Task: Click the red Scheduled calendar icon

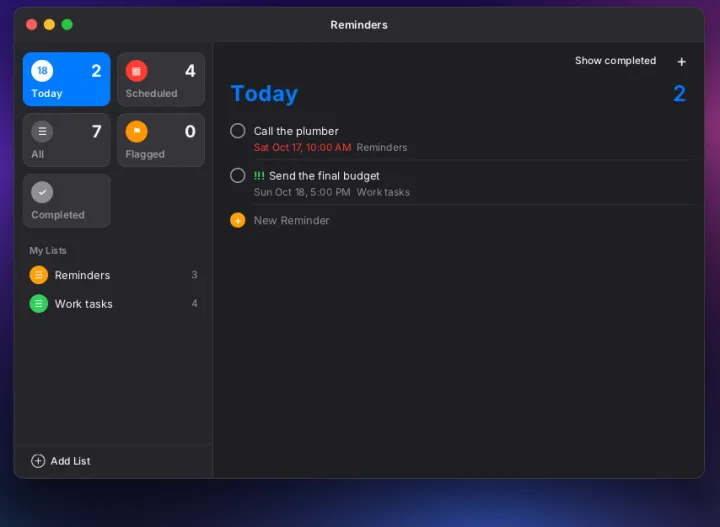Action: click(x=136, y=71)
